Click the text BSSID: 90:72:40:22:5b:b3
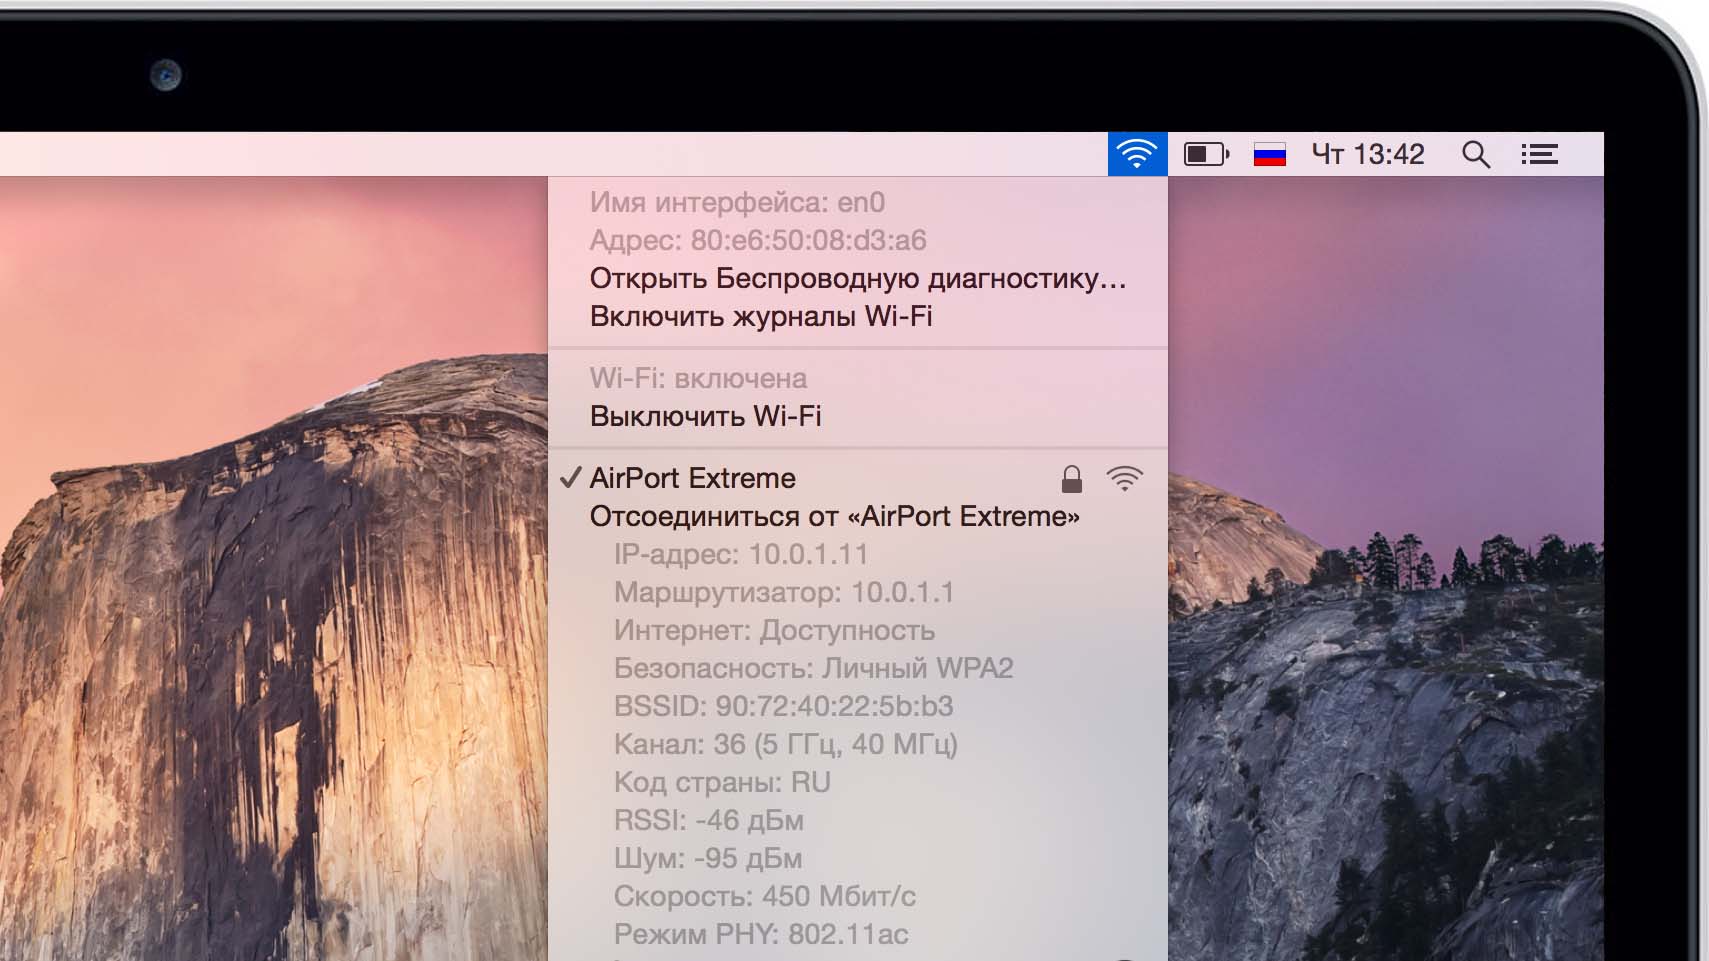 point(784,706)
